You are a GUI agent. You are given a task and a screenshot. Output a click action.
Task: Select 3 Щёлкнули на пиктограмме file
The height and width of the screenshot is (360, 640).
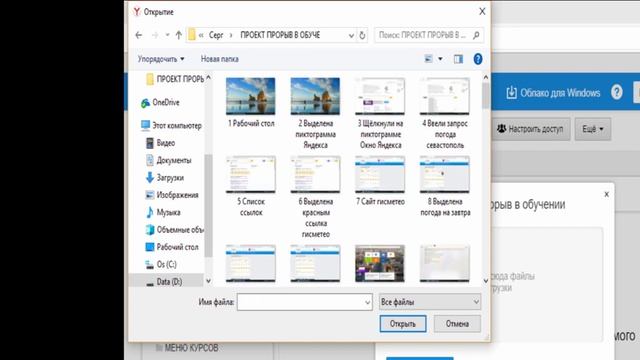pos(380,113)
